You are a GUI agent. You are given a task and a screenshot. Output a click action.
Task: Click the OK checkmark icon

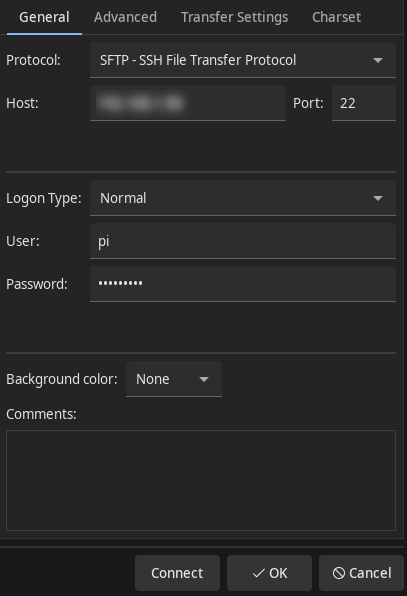(259, 573)
